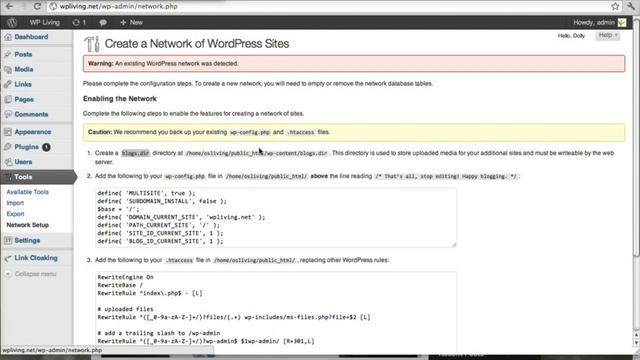Open the comments bubble in admin bar
The width and height of the screenshot is (640, 360).
[x=103, y=22]
